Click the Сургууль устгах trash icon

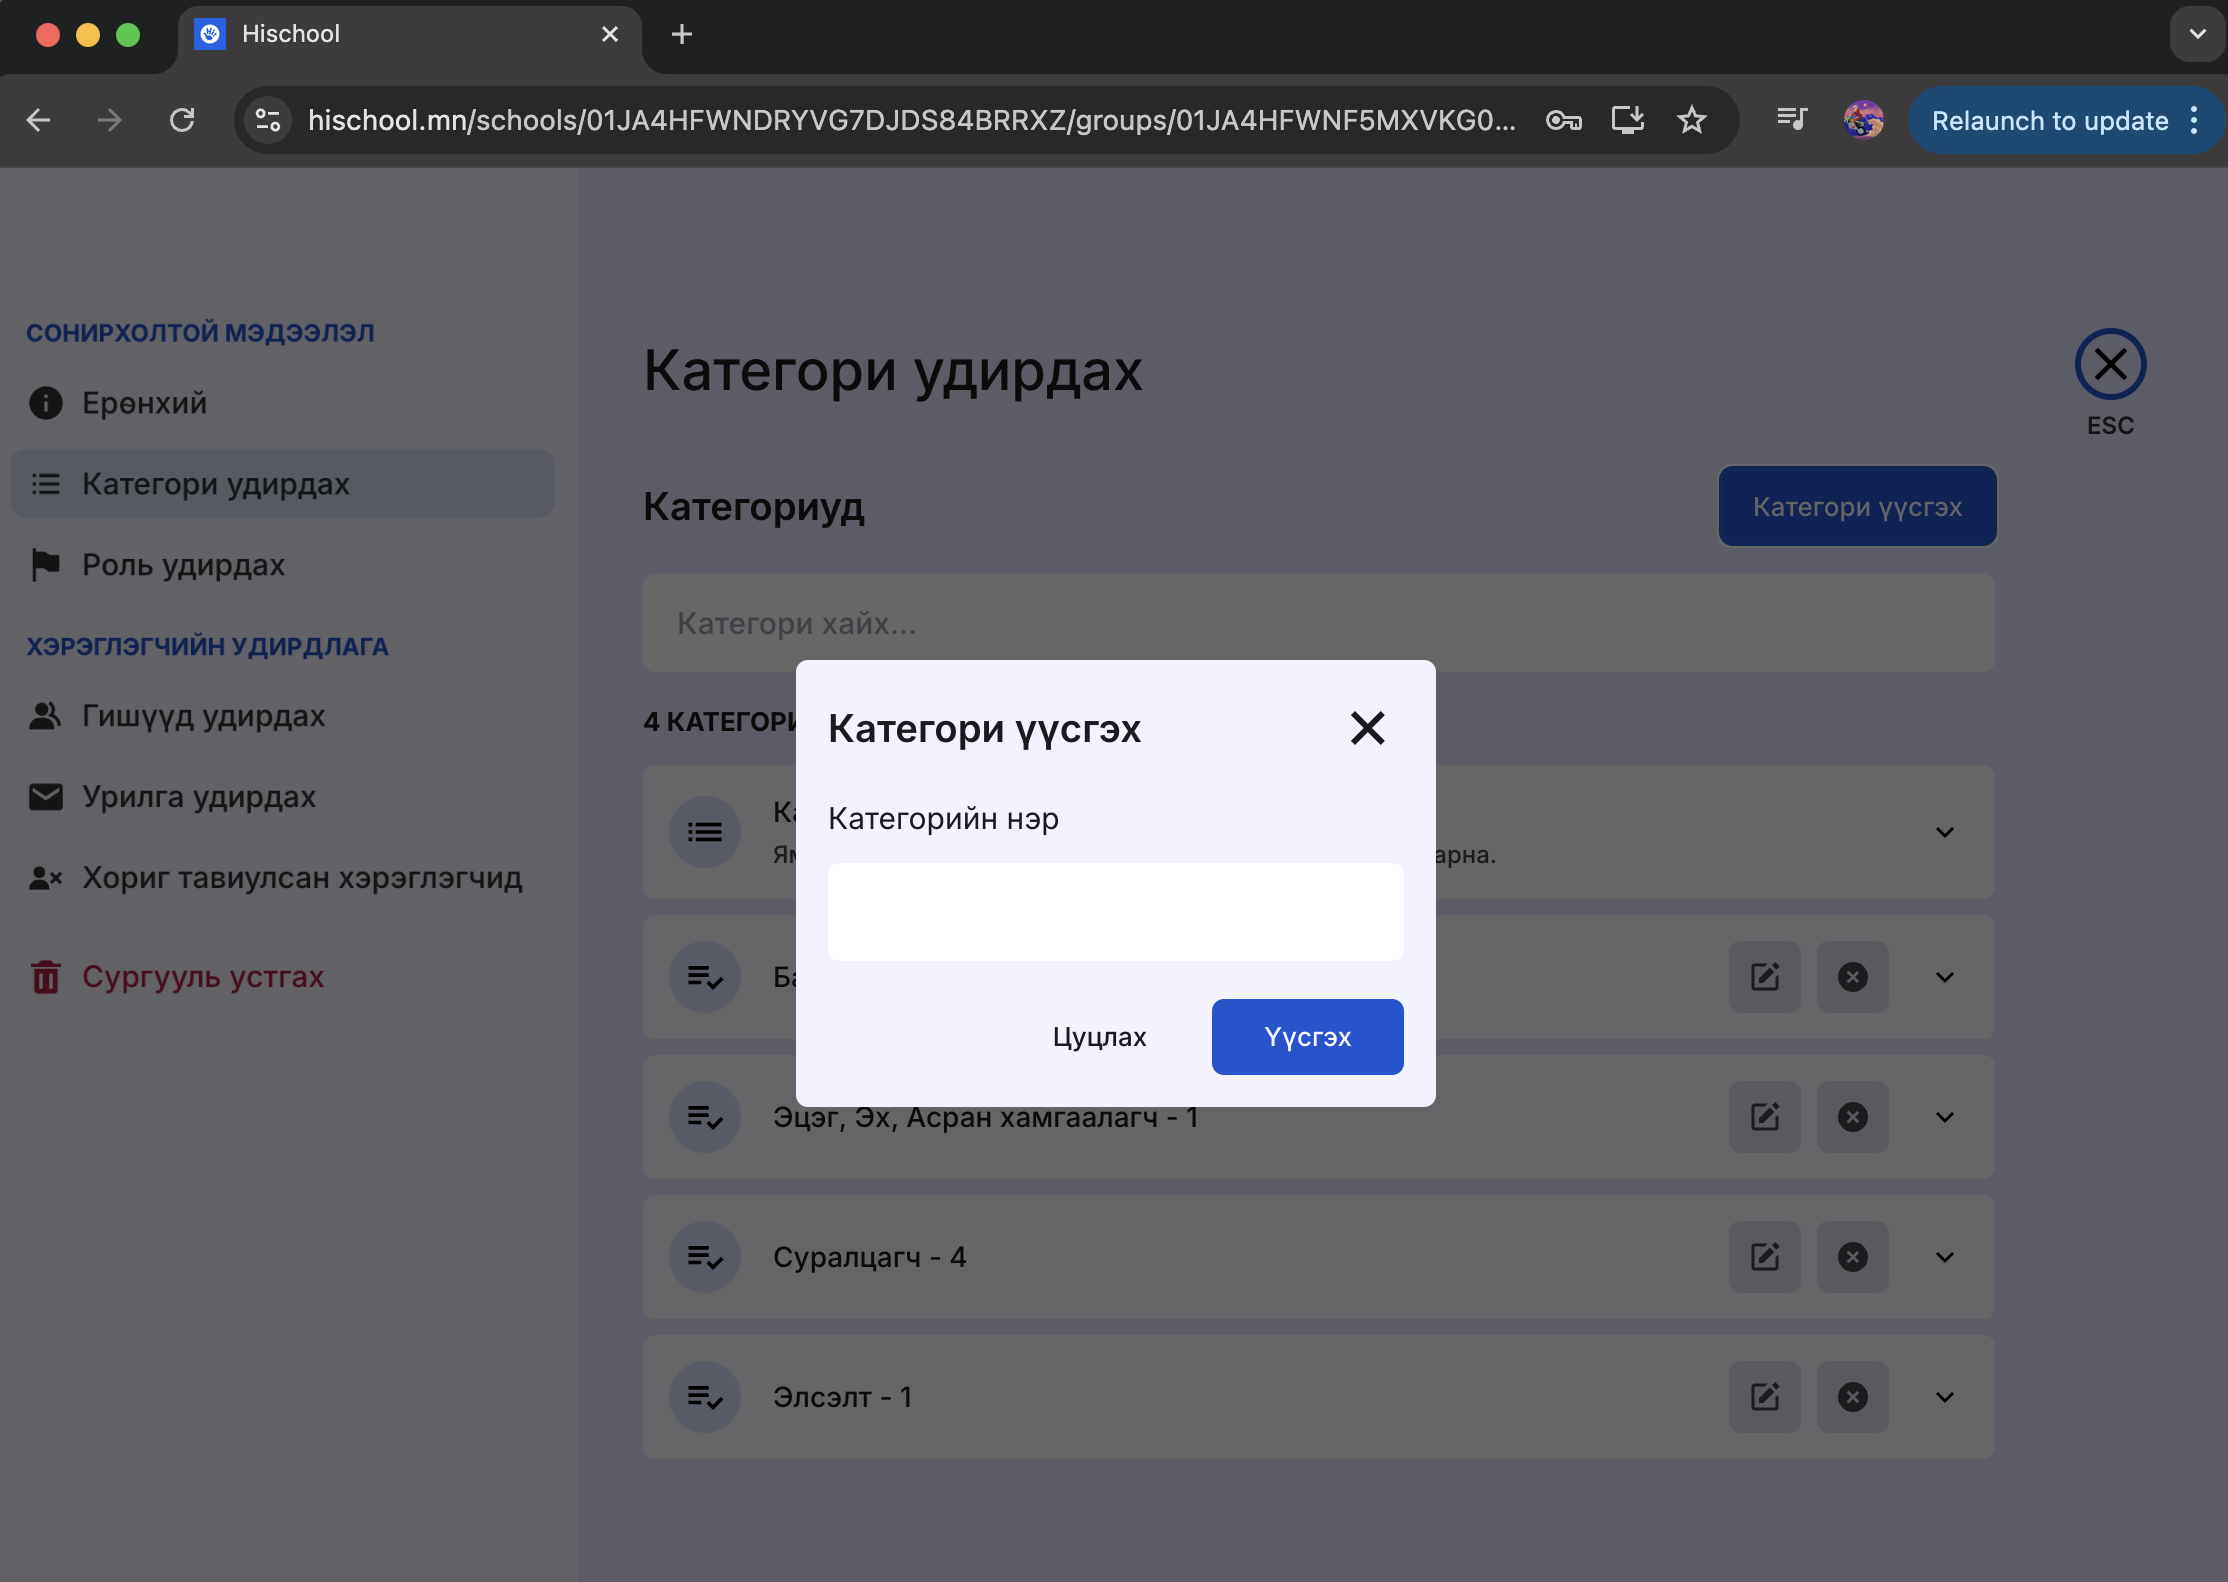[x=46, y=977]
